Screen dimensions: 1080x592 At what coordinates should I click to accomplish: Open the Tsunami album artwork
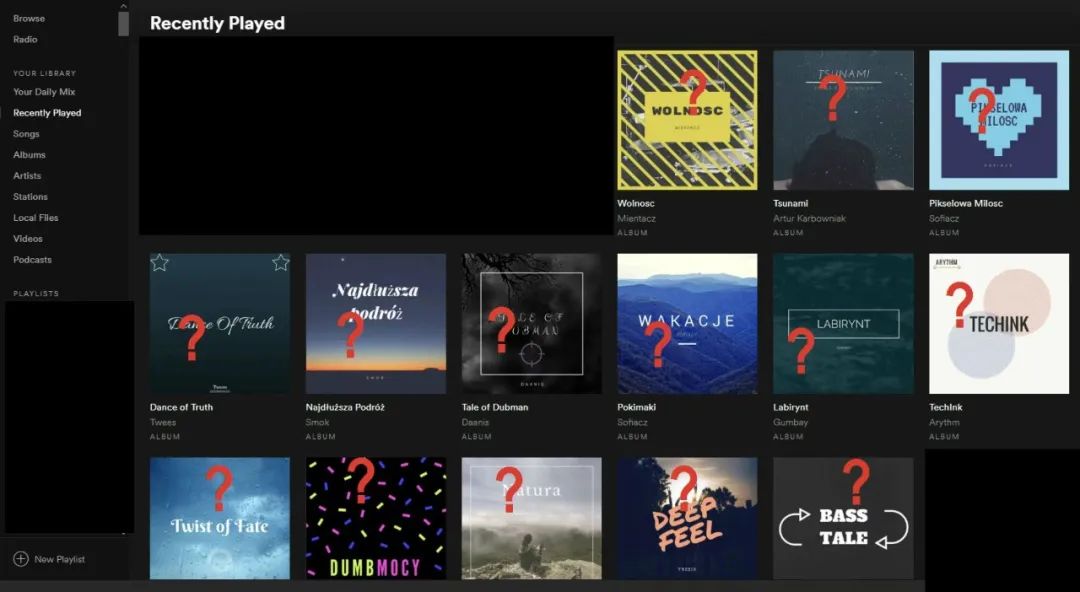[843, 120]
